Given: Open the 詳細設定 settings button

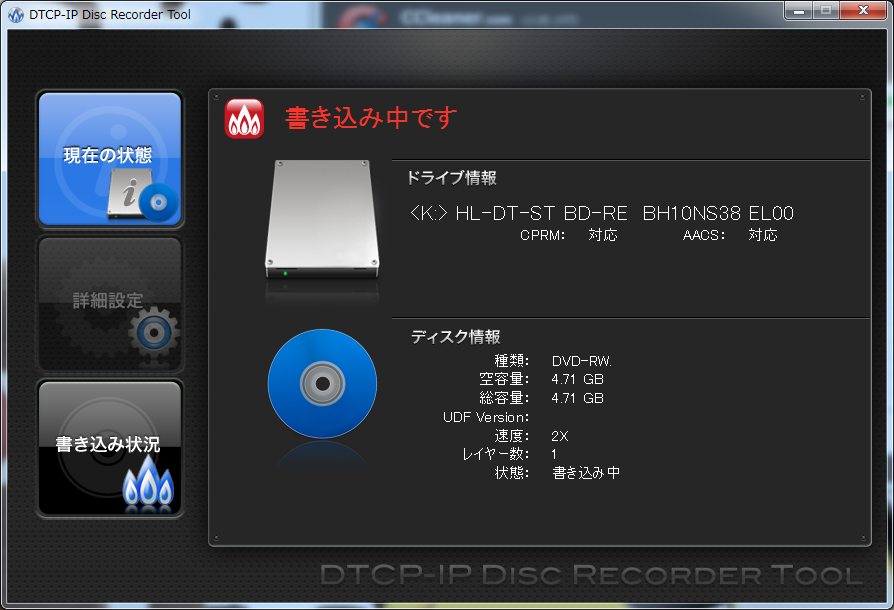Looking at the screenshot, I should [110, 304].
